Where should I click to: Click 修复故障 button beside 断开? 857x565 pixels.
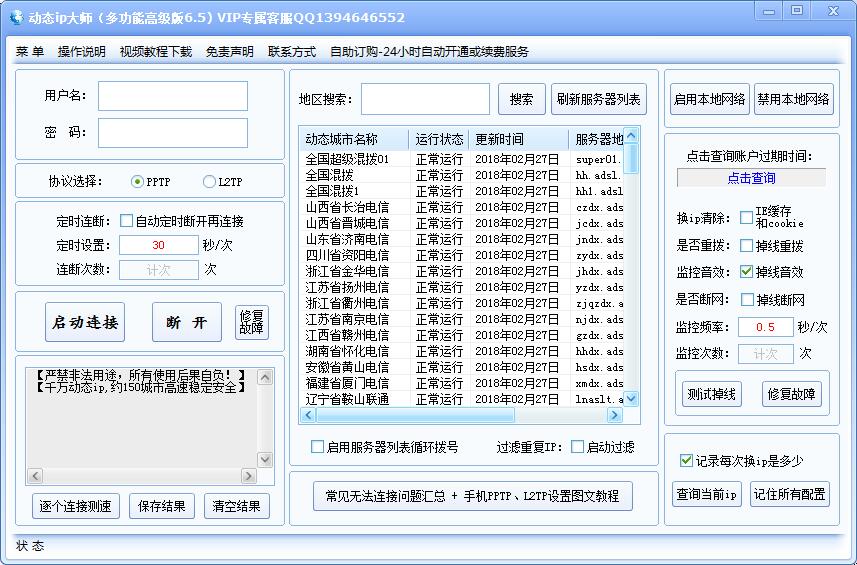(251, 322)
